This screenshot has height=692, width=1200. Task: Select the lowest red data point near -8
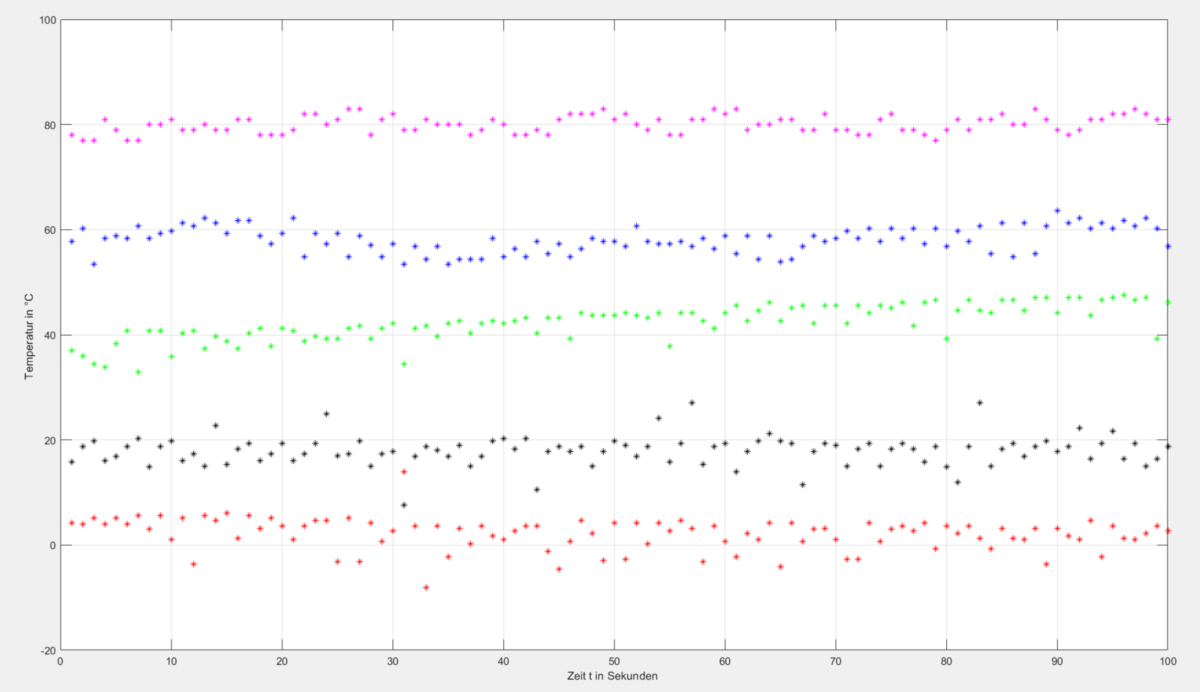426,587
